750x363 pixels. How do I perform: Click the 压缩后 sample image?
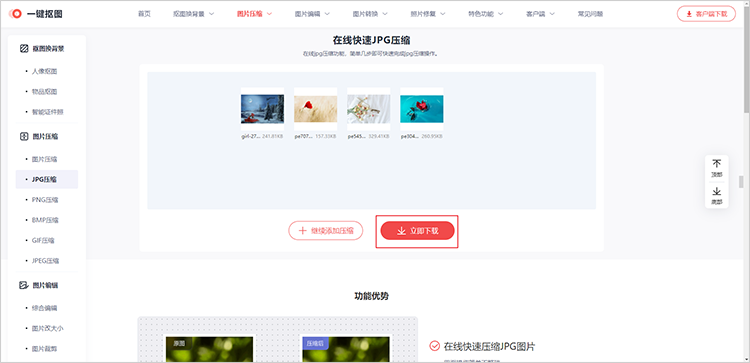(346, 349)
